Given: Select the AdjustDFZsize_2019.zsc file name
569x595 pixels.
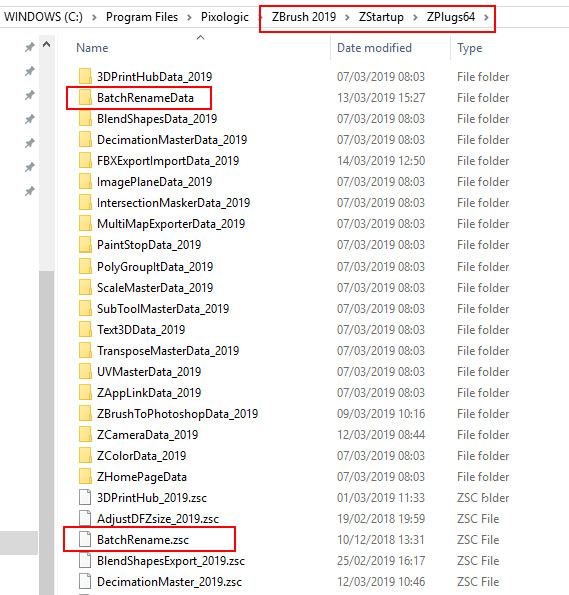Looking at the screenshot, I should pyautogui.click(x=158, y=519).
